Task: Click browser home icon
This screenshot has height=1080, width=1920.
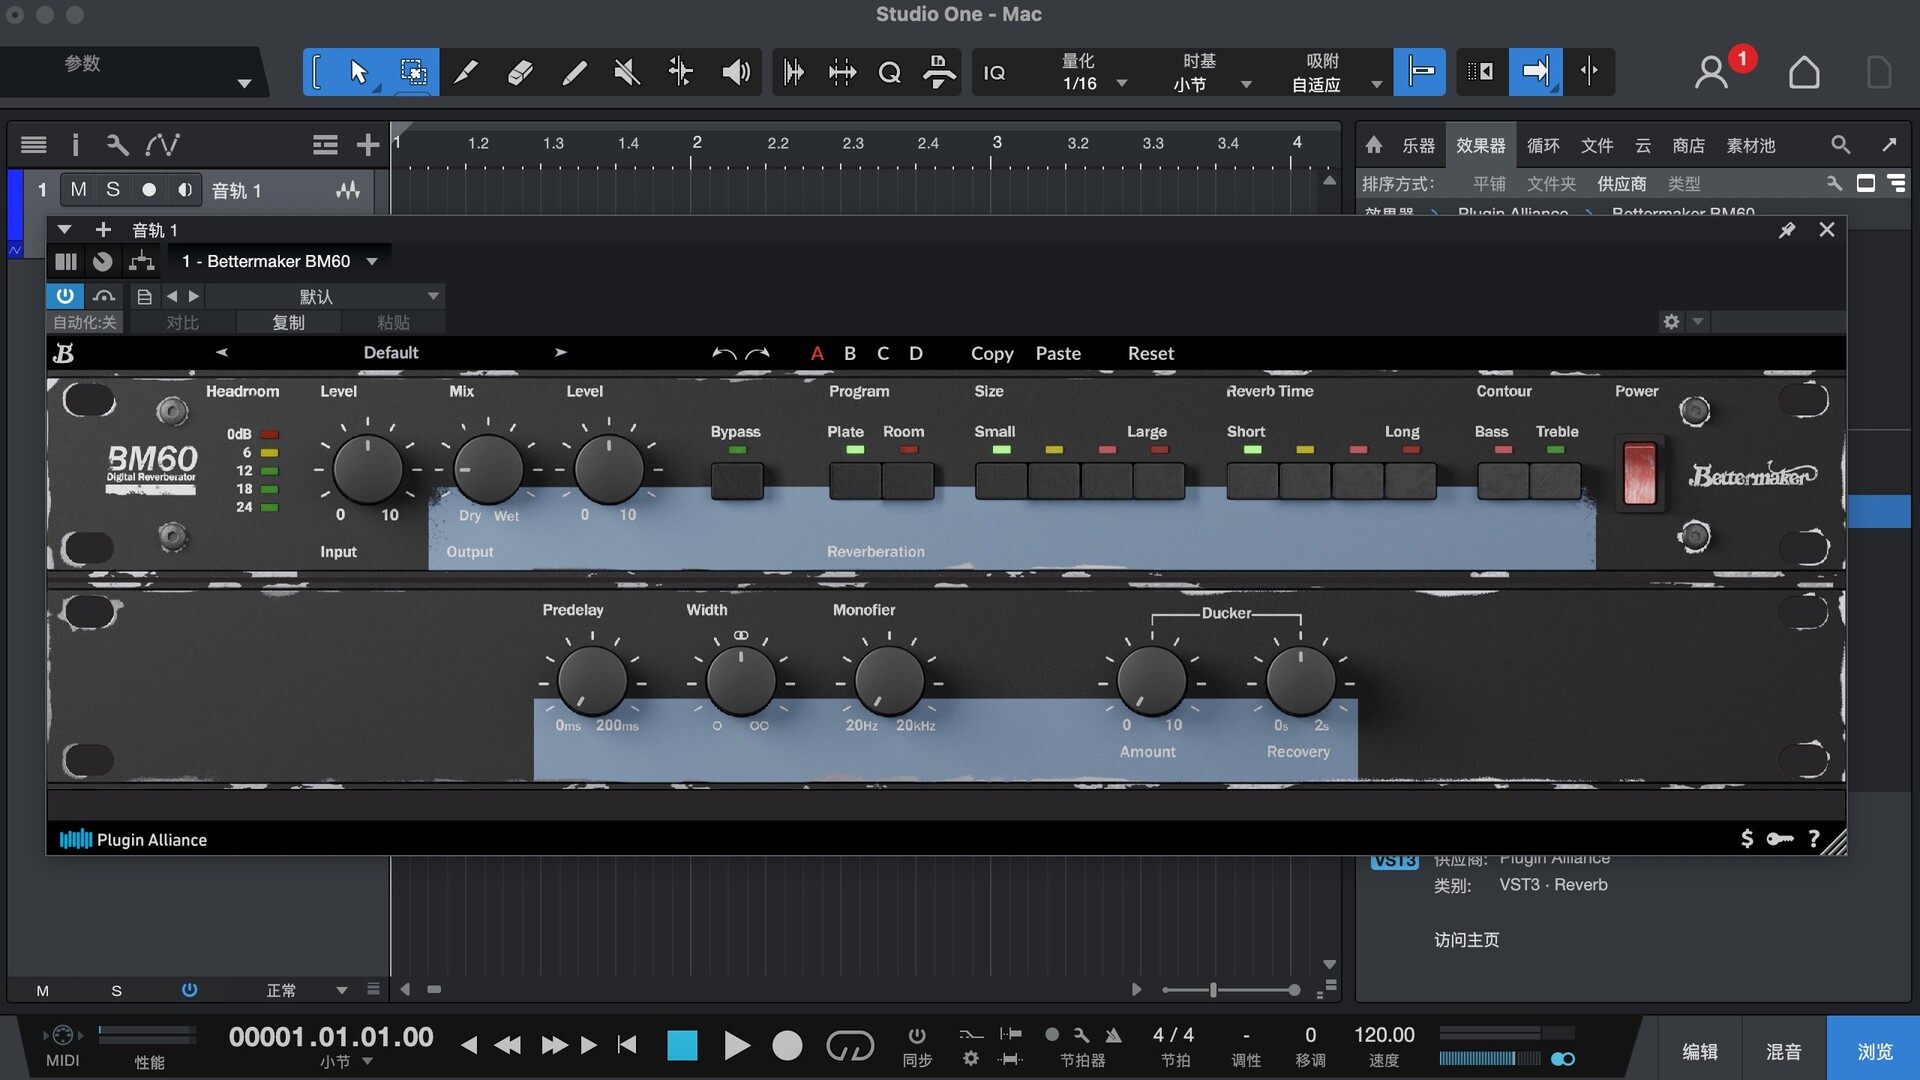Action: pyautogui.click(x=1374, y=145)
